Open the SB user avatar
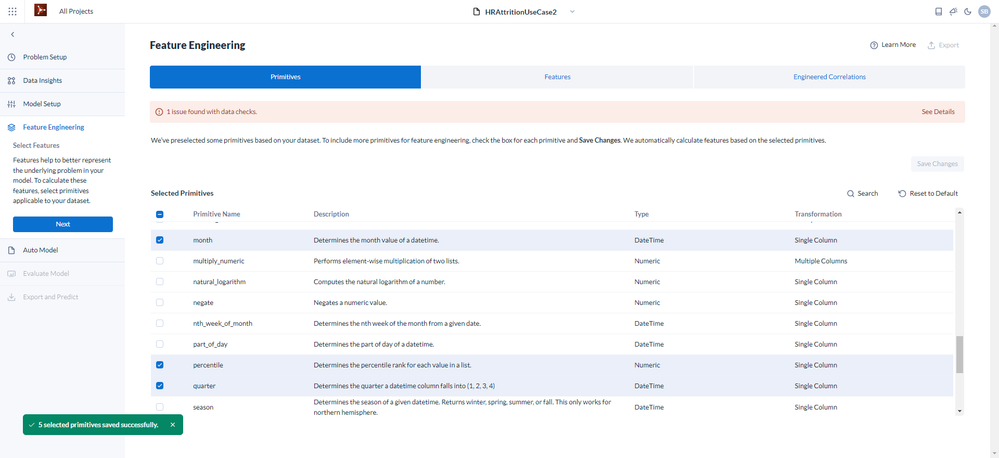The image size is (999, 458). pos(984,11)
